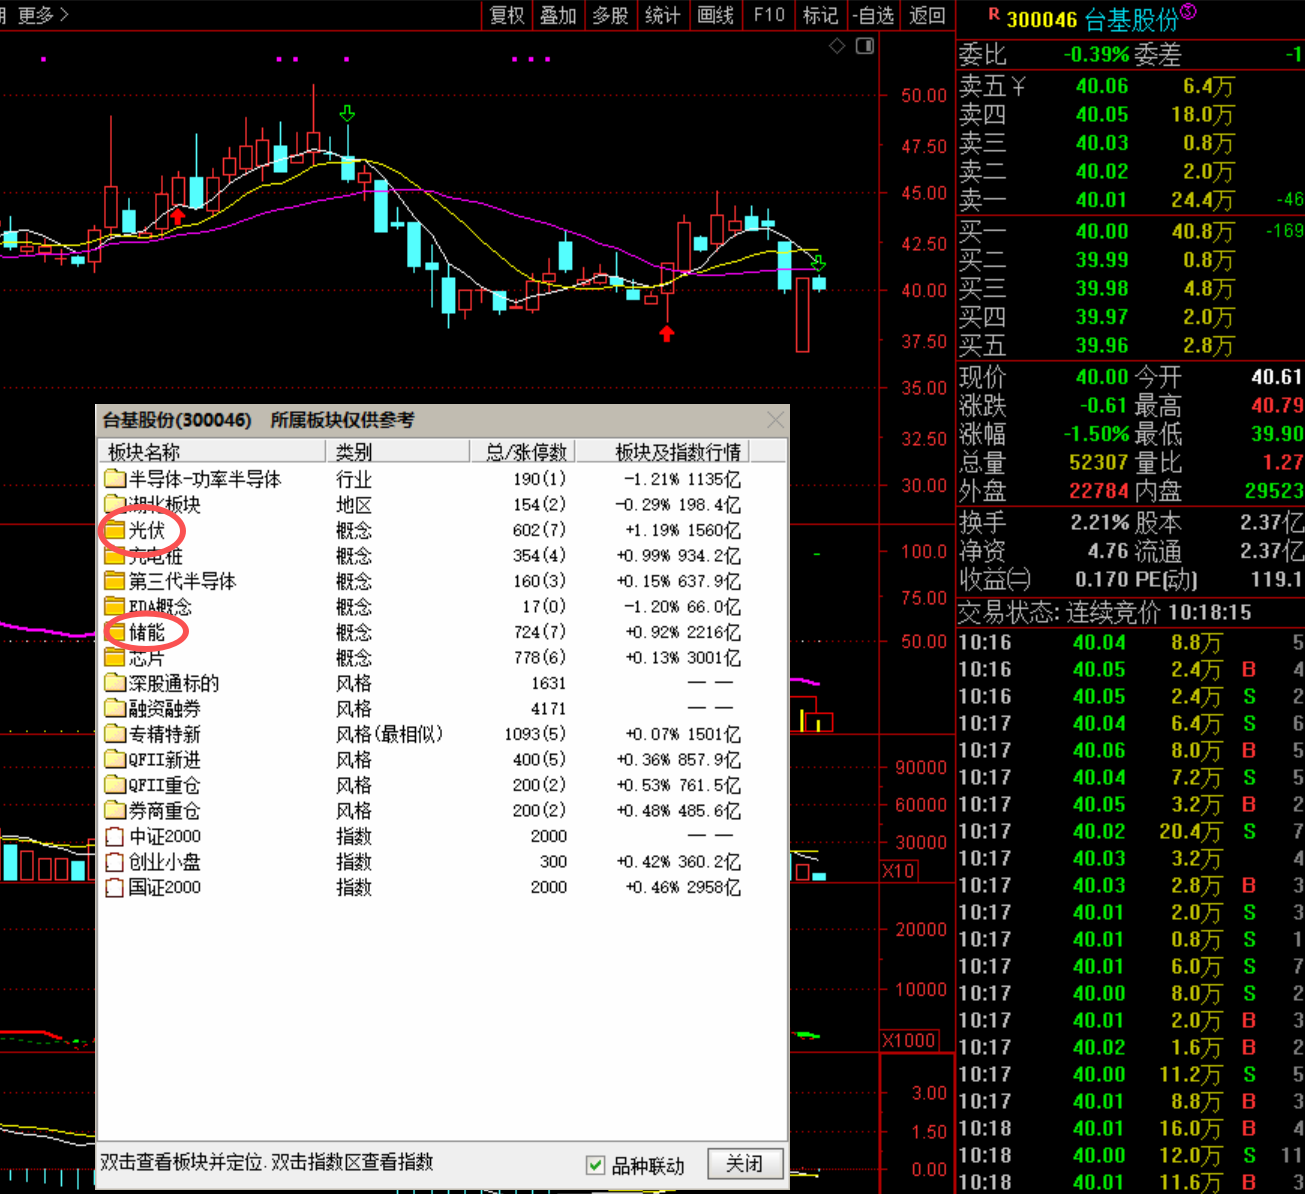This screenshot has width=1305, height=1194.
Task: Click the 创业小盘 index icon
Action: pyautogui.click(x=115, y=862)
